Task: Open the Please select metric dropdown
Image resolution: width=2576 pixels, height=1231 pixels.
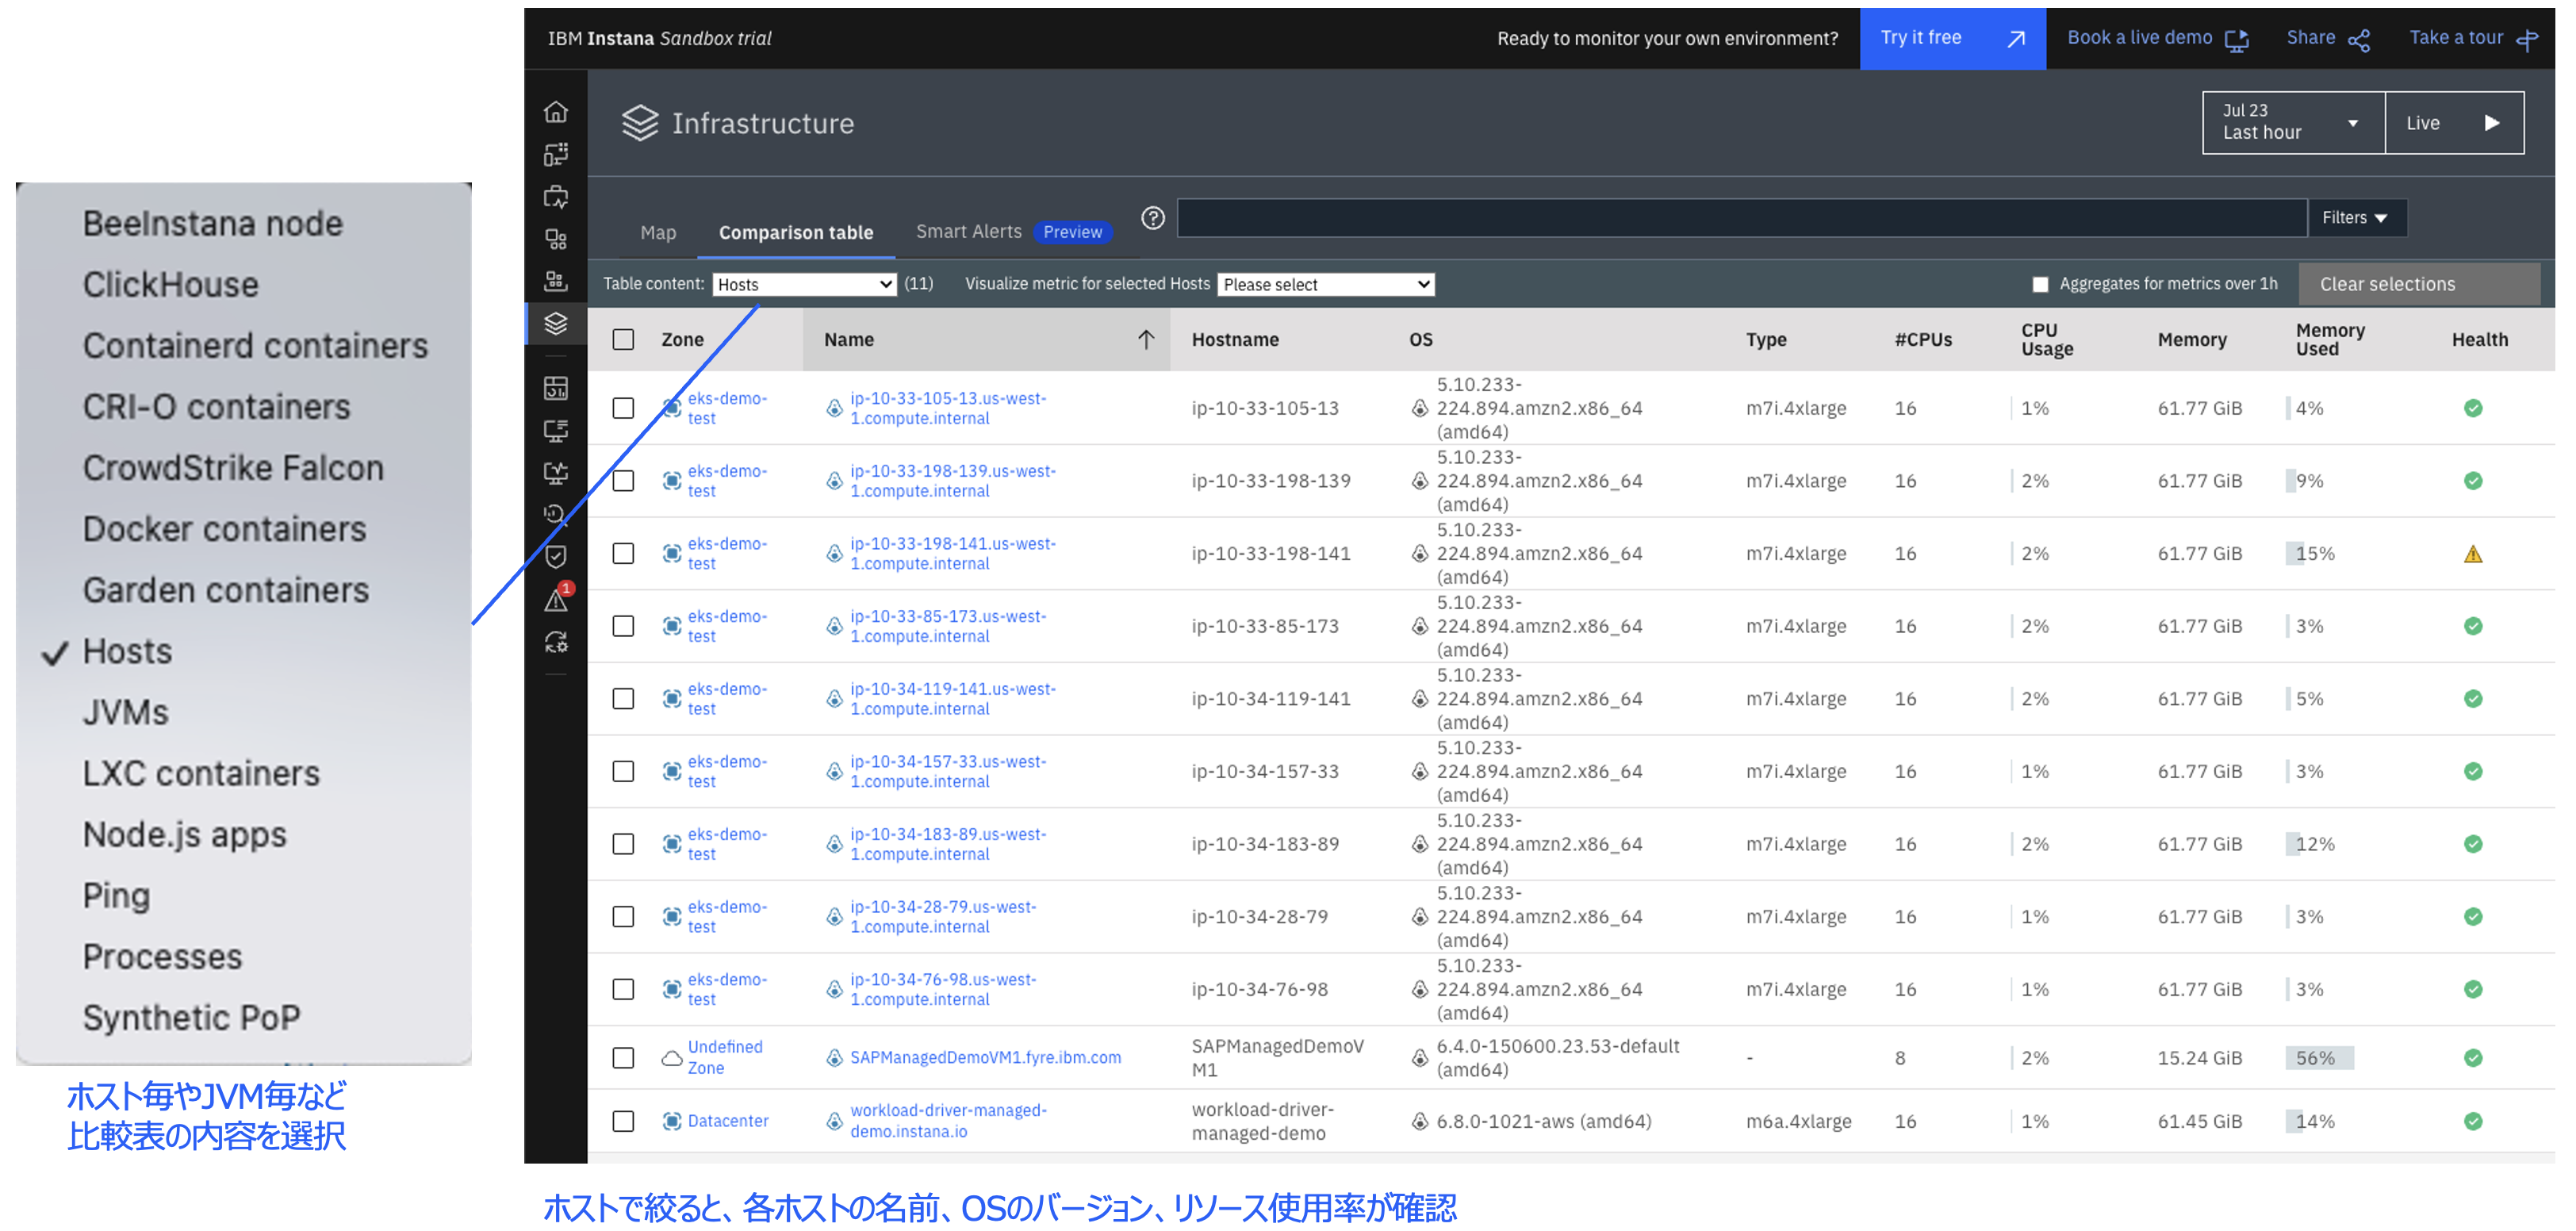Action: [1325, 285]
